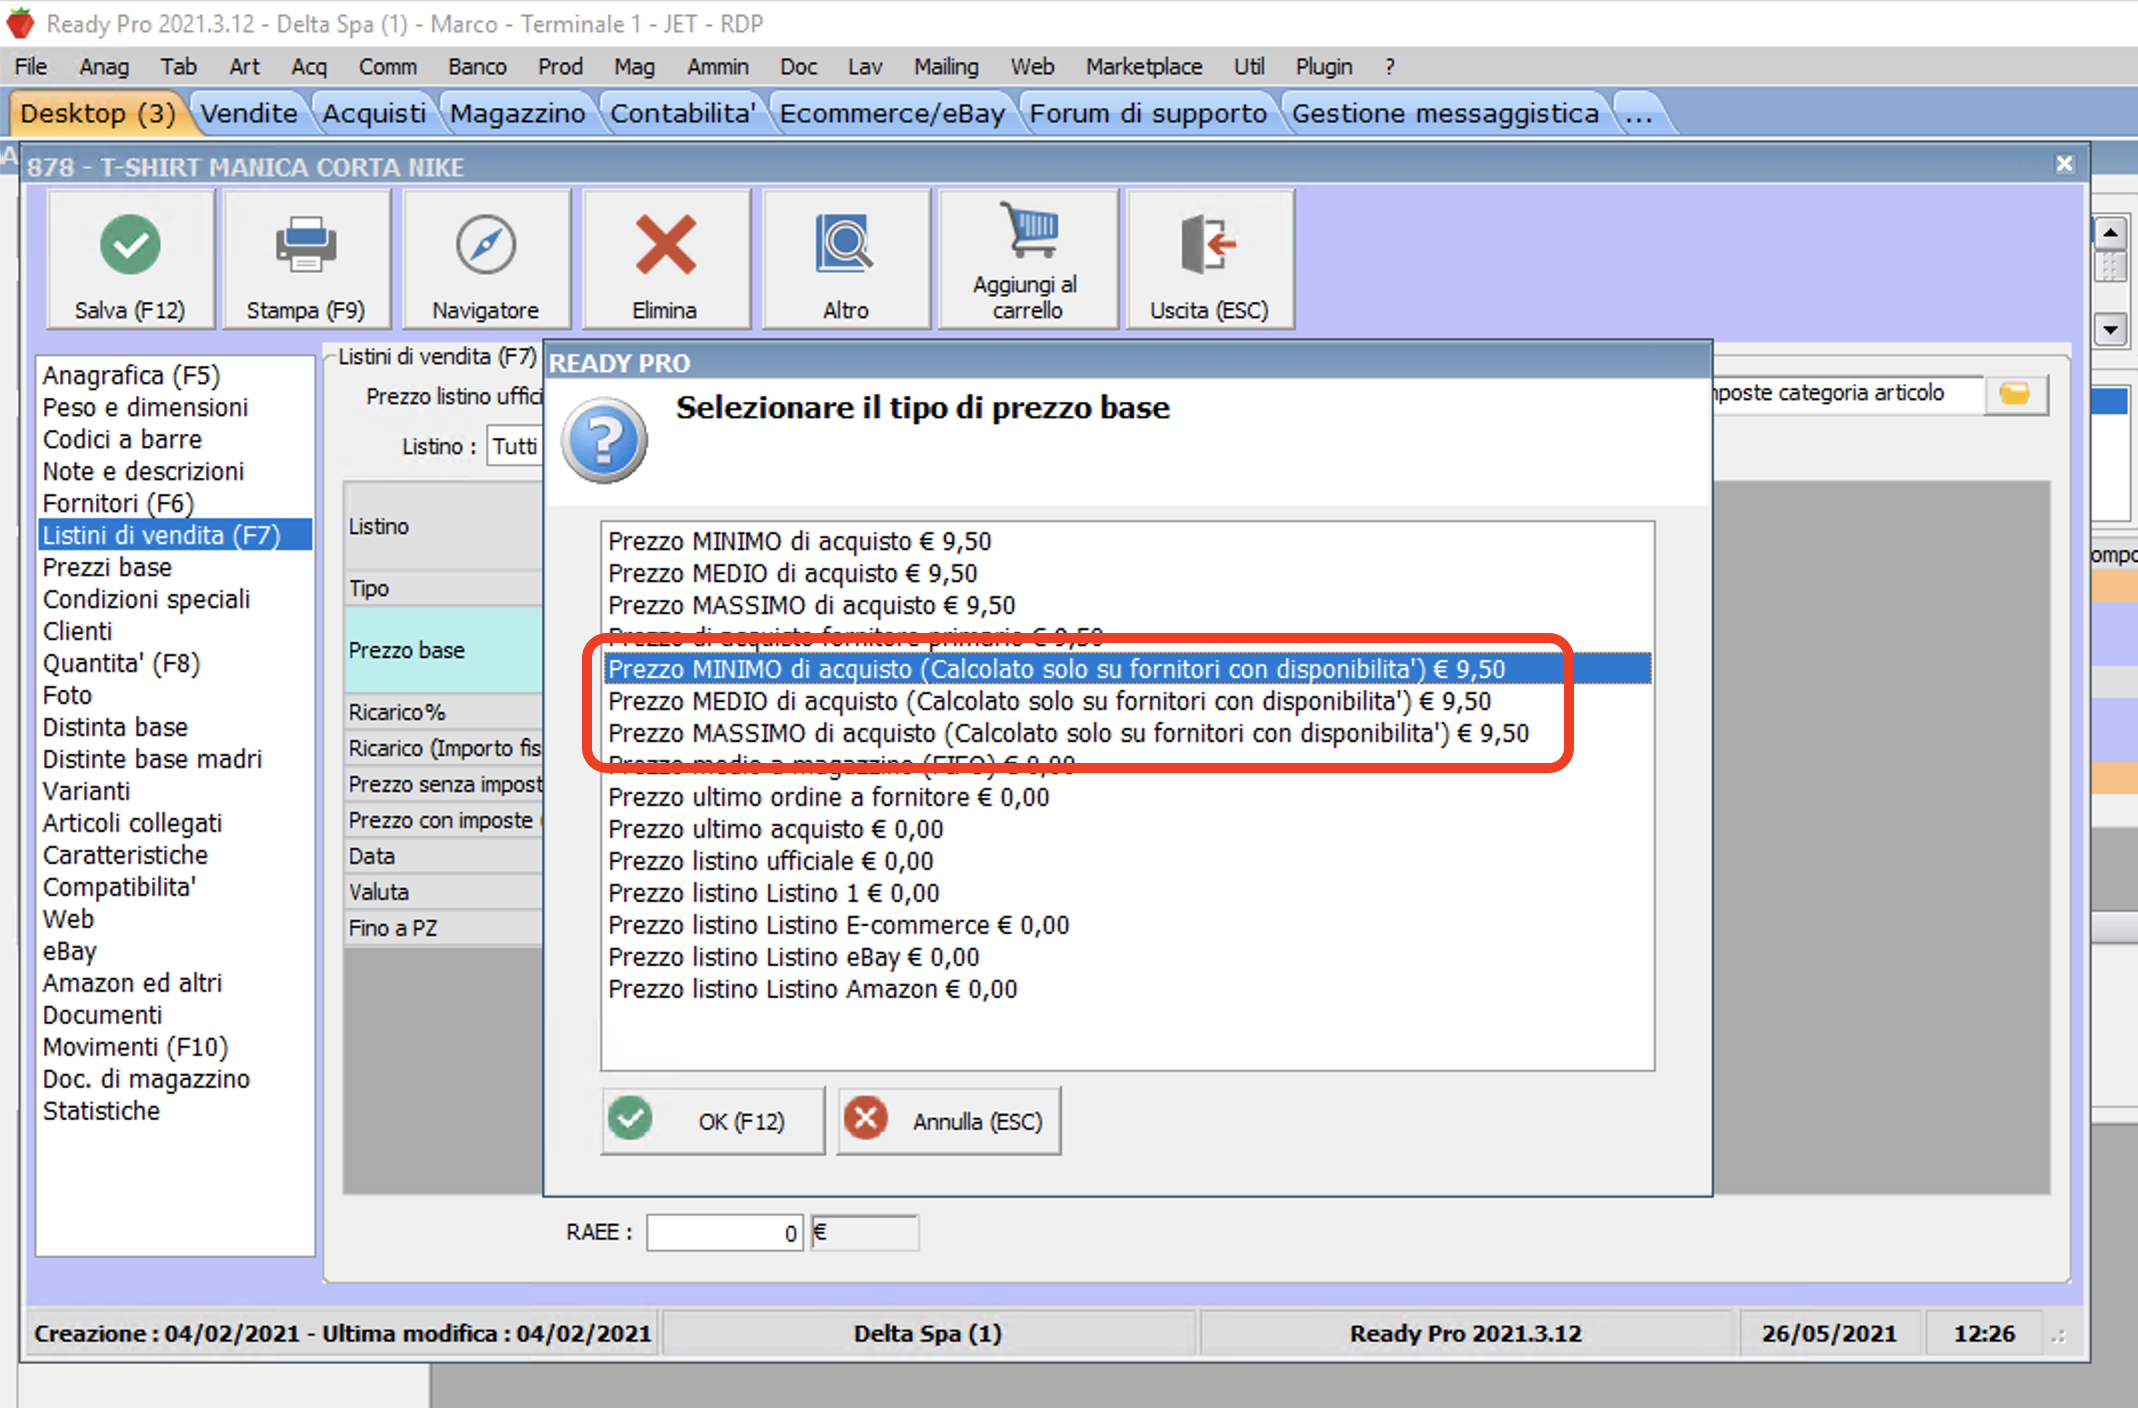Click the Elimina red X button
Image resolution: width=2138 pixels, height=1408 pixels.
[x=665, y=259]
